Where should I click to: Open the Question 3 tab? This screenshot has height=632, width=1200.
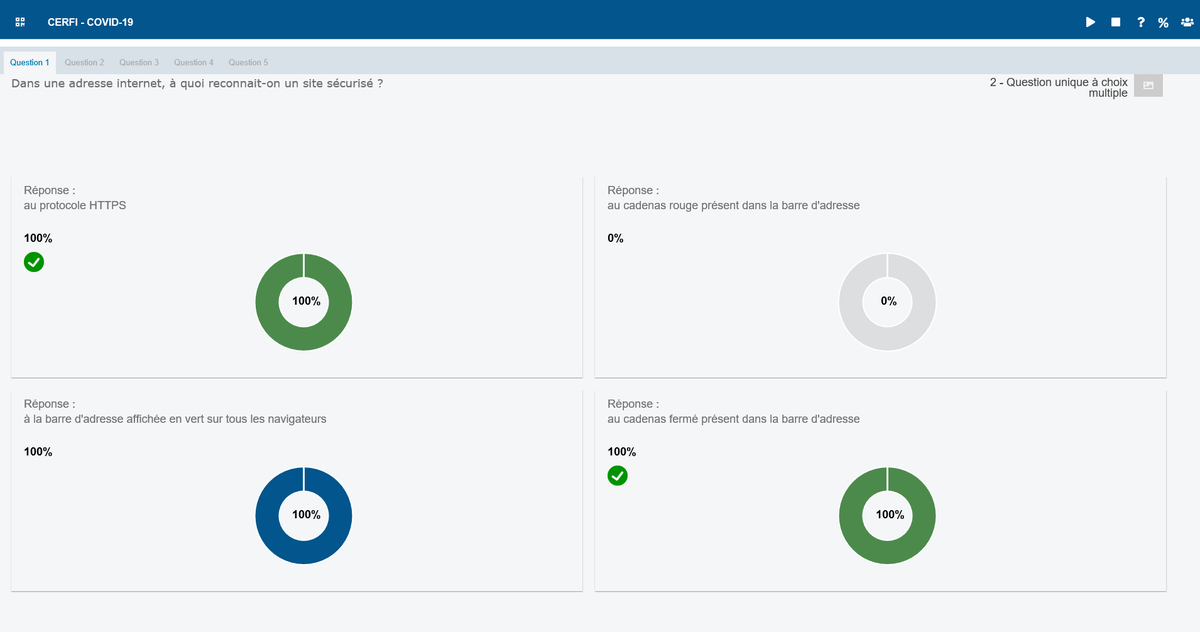pyautogui.click(x=139, y=62)
